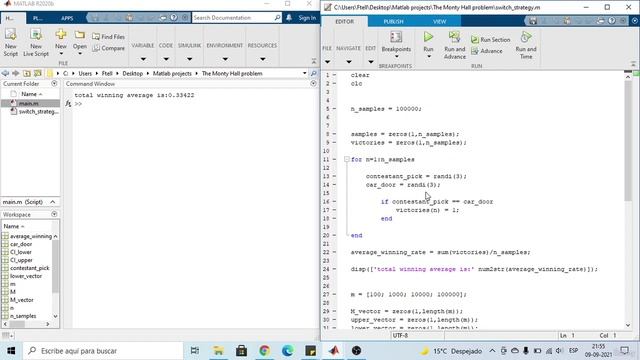Click the Task View taskbar icon
The width and height of the screenshot is (640, 360).
click(x=195, y=351)
